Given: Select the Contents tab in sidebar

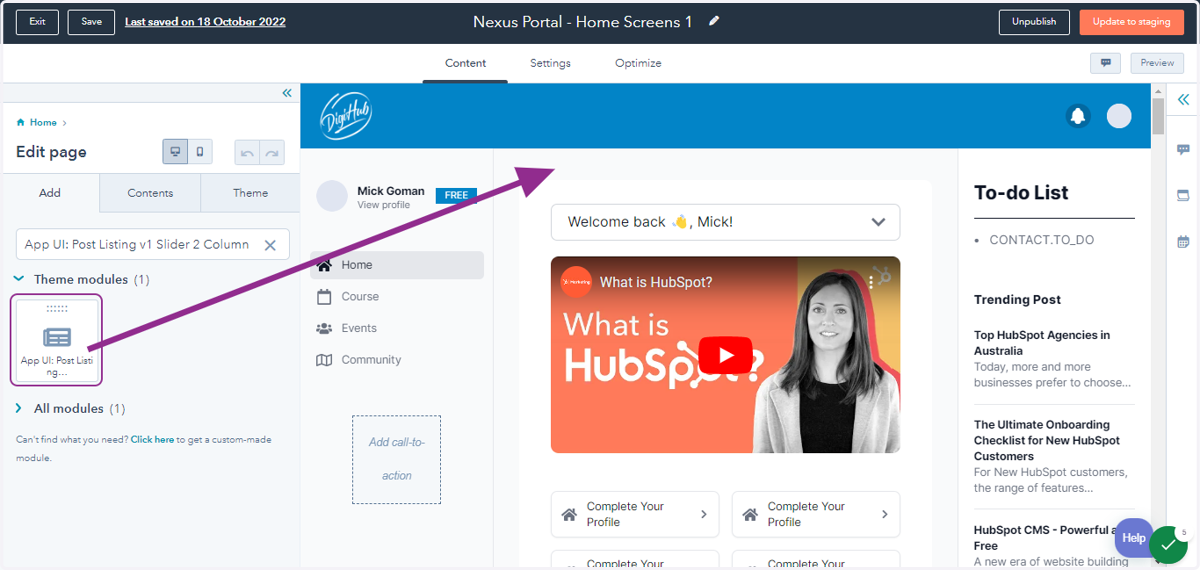Looking at the screenshot, I should coord(150,193).
